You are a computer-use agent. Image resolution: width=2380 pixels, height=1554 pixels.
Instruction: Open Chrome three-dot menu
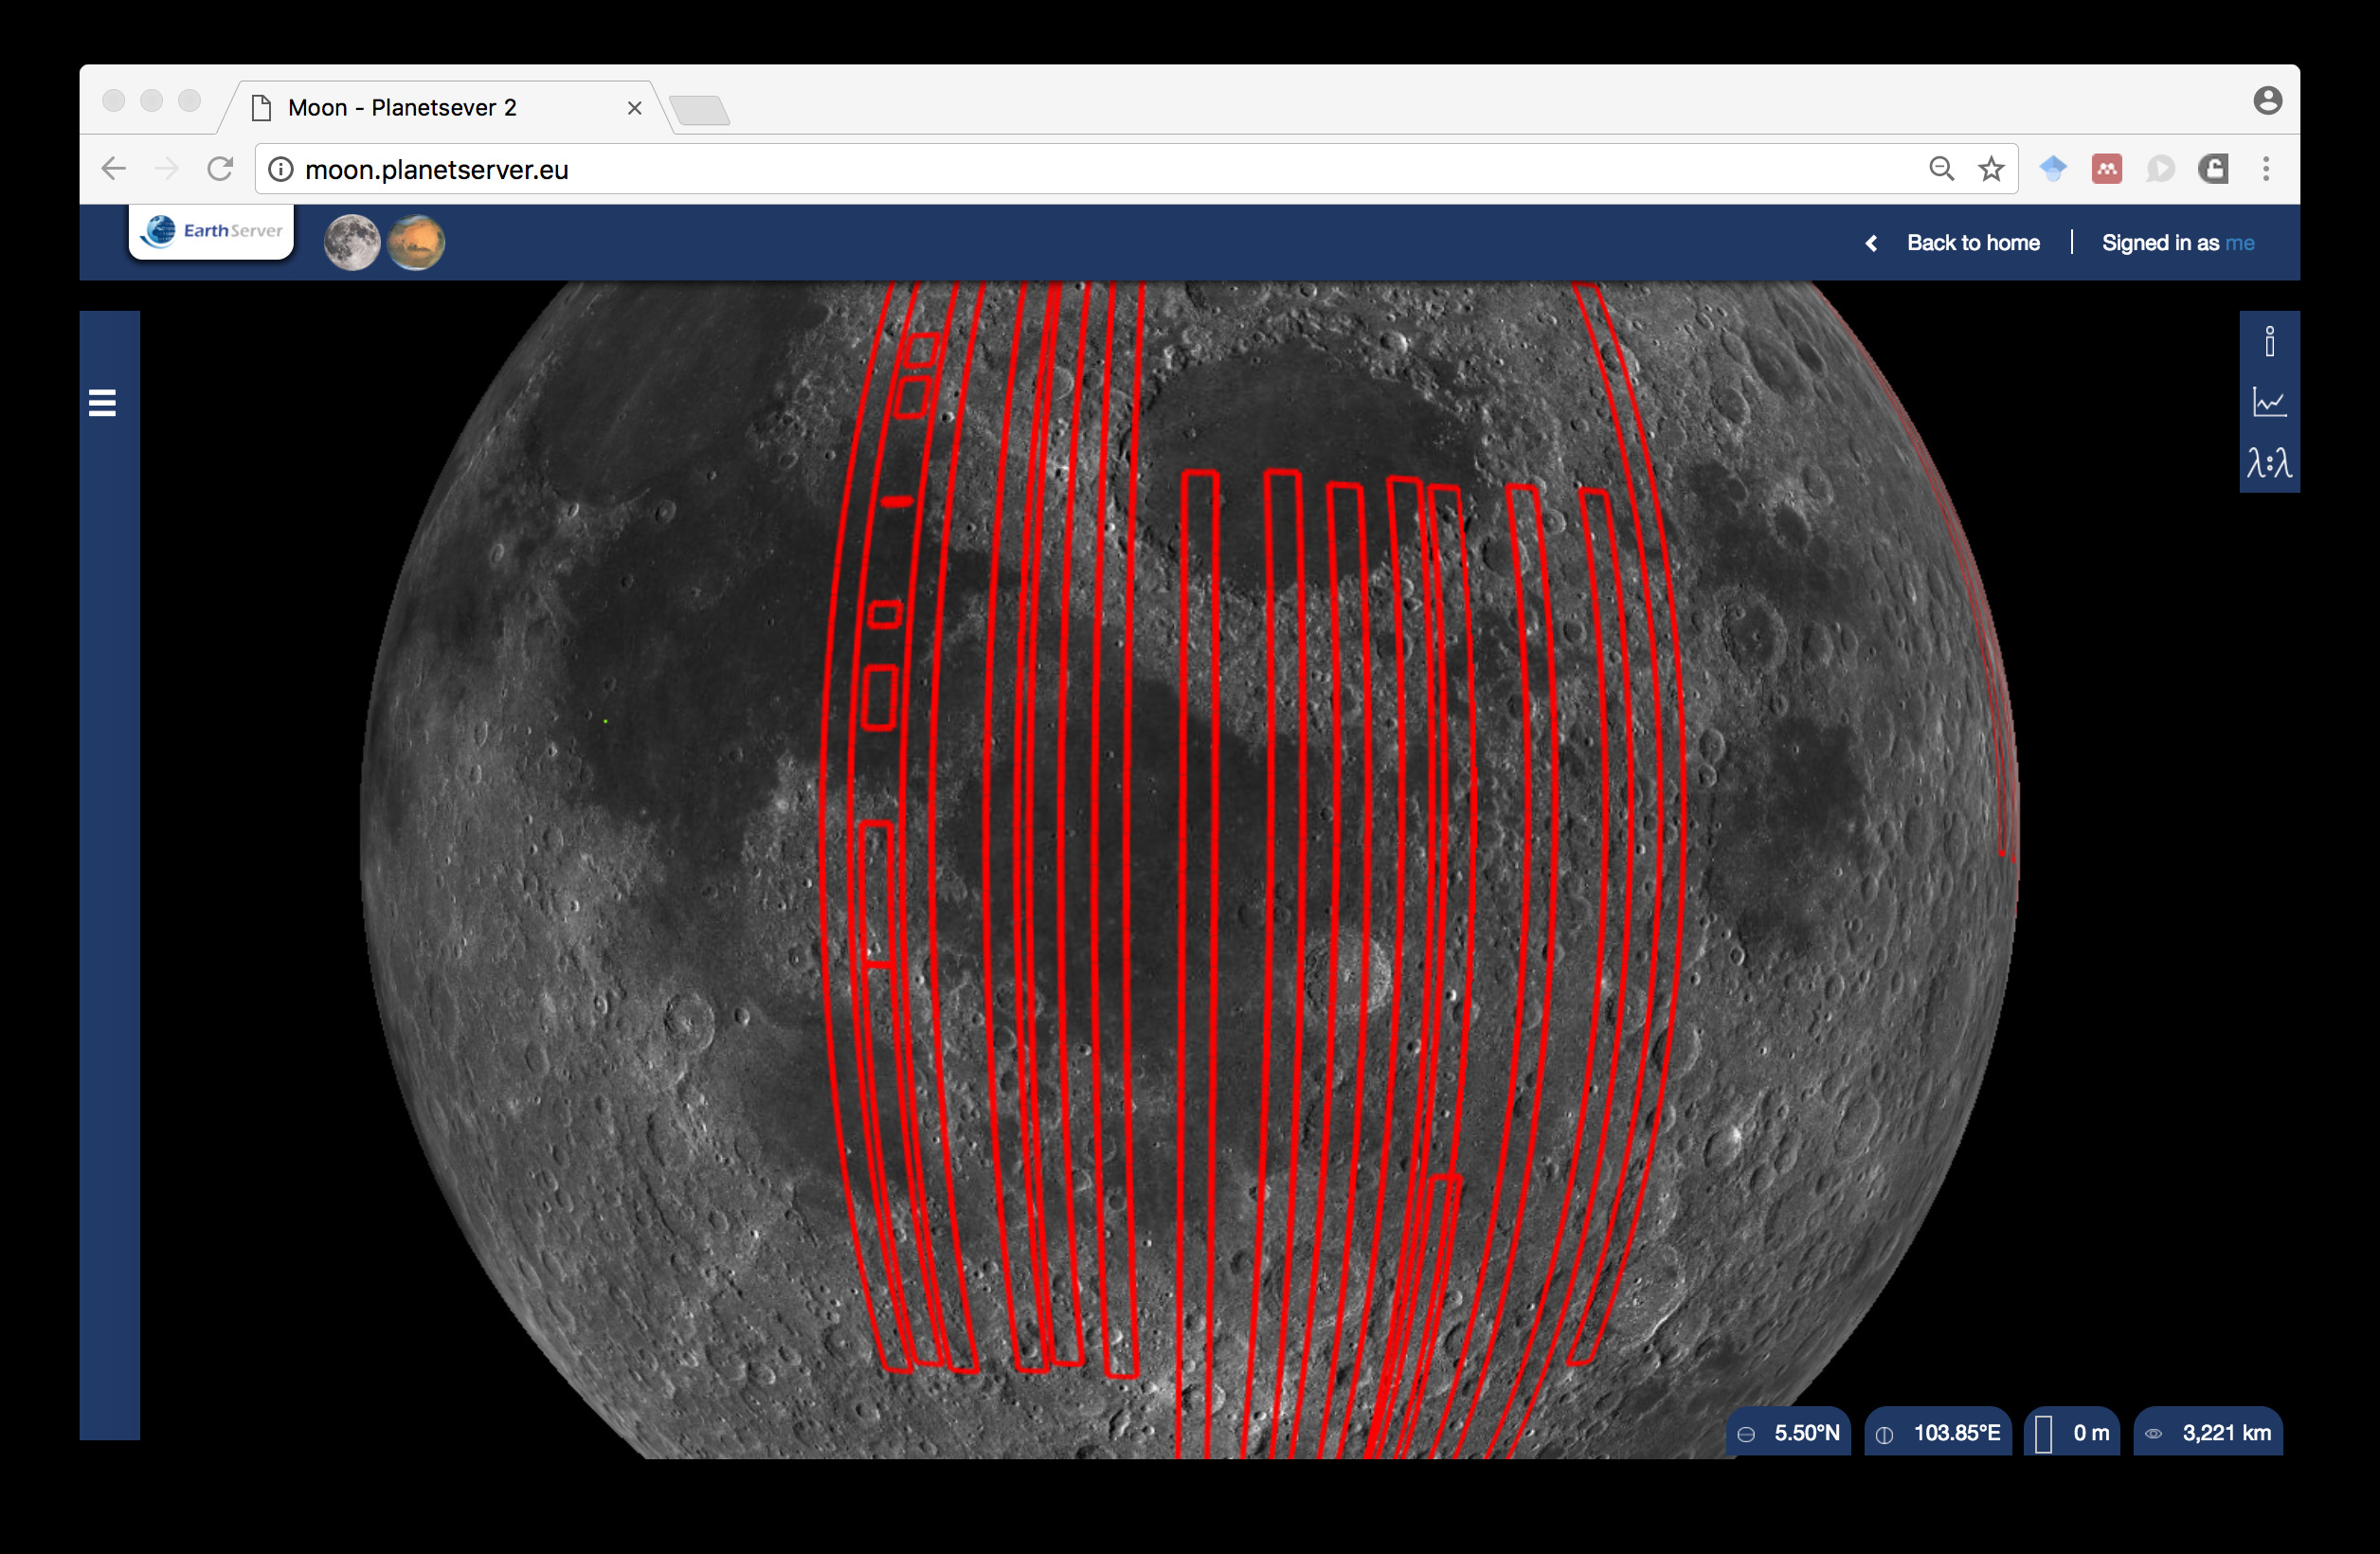pos(2266,169)
